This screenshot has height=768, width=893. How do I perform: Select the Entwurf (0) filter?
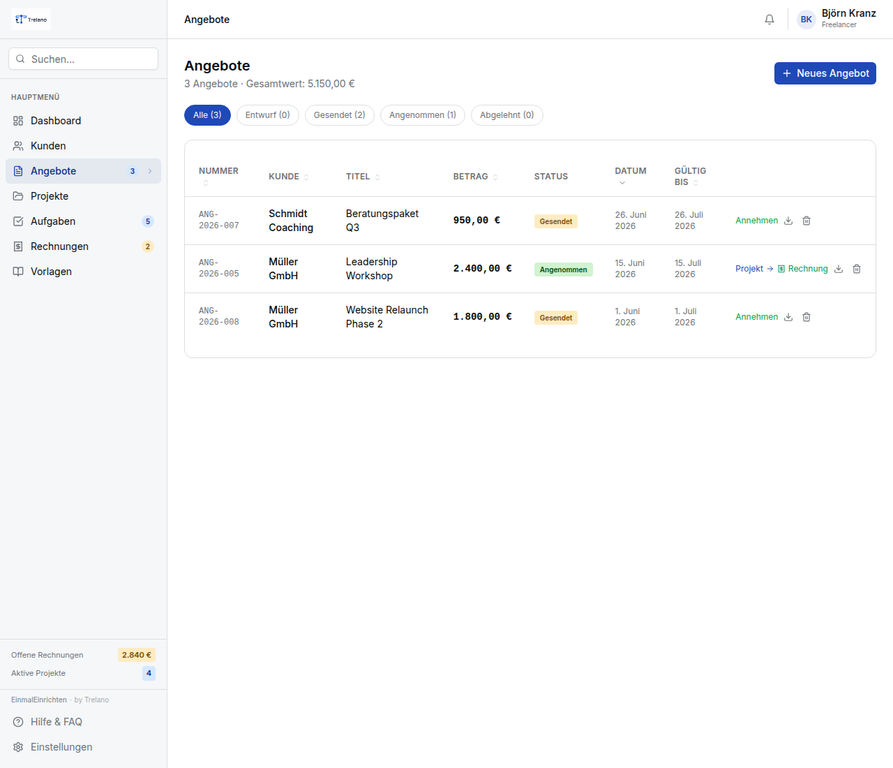coord(268,115)
